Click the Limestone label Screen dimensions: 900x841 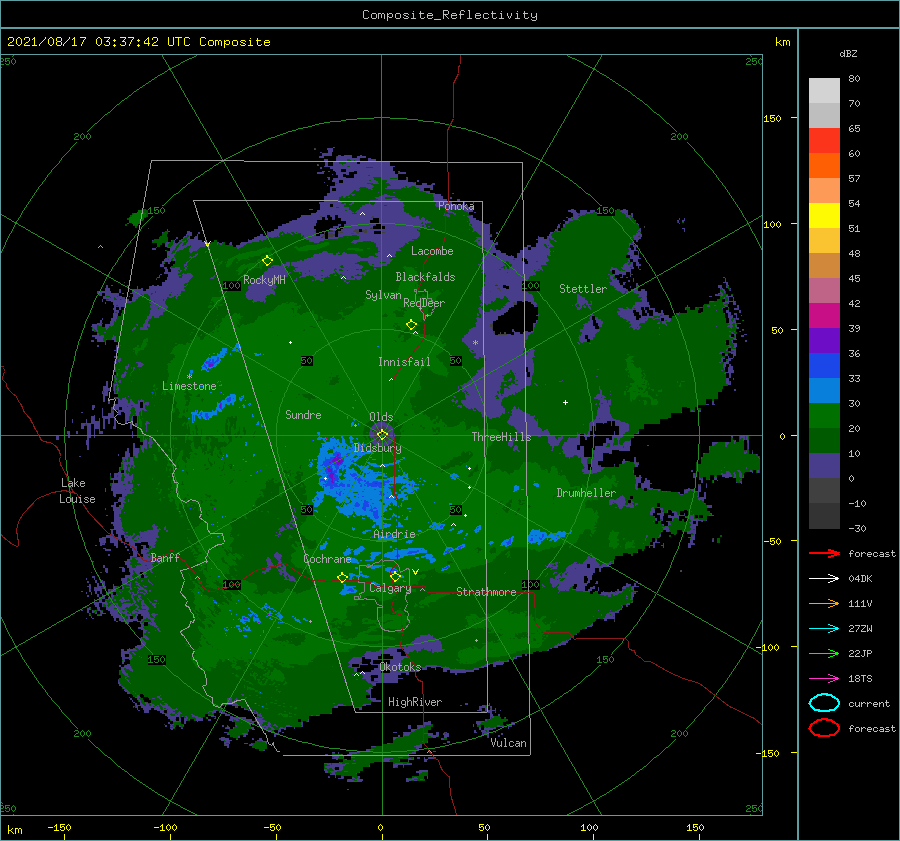(189, 386)
